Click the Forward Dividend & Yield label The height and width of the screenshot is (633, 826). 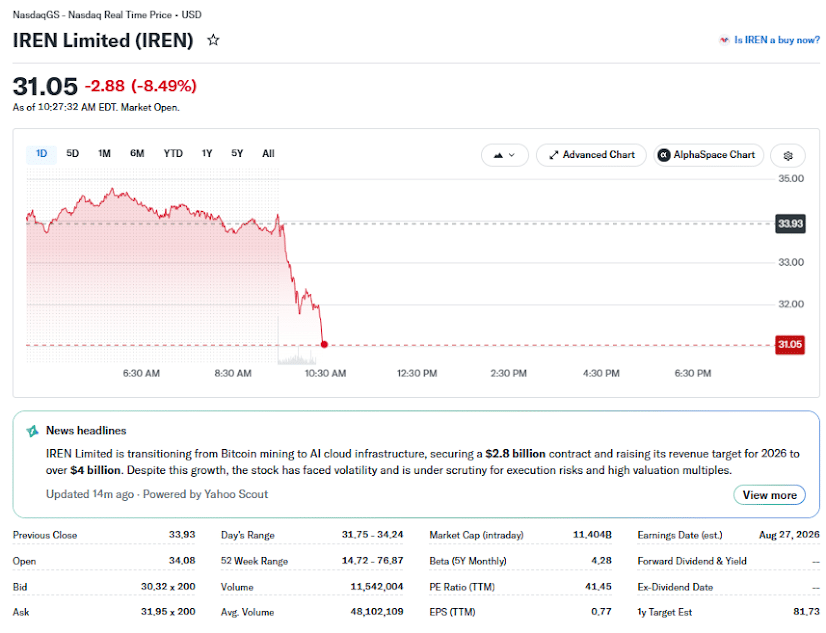tap(692, 561)
